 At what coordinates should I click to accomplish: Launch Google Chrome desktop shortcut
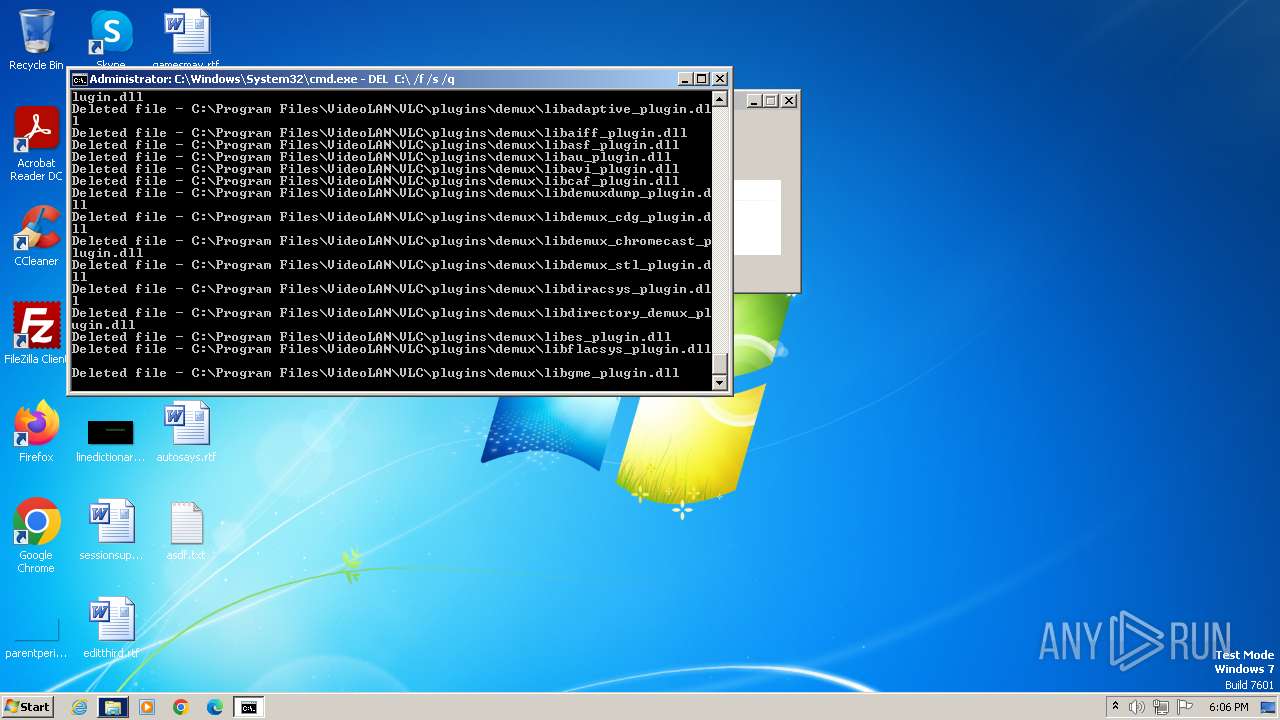36,536
